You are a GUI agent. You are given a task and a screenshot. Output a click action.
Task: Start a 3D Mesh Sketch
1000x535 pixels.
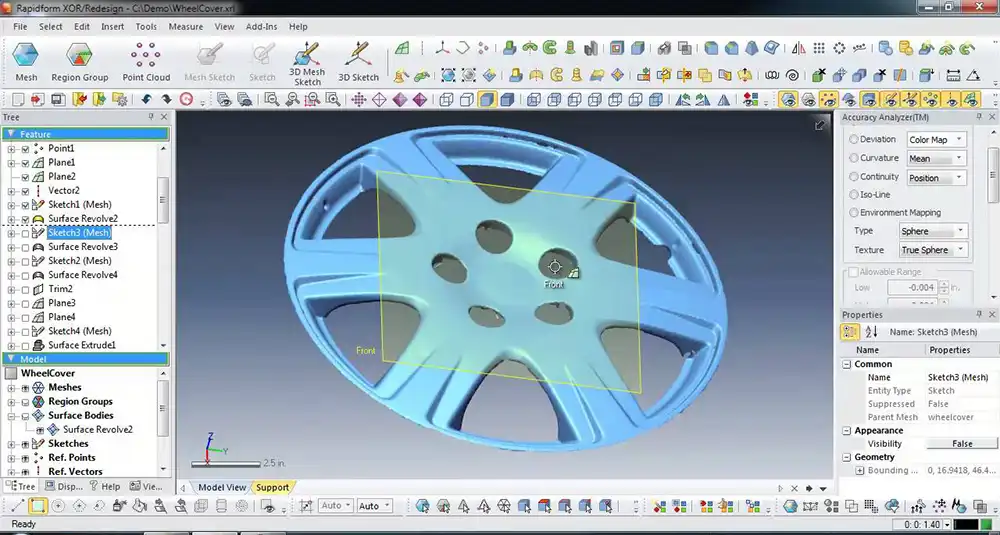[x=307, y=62]
